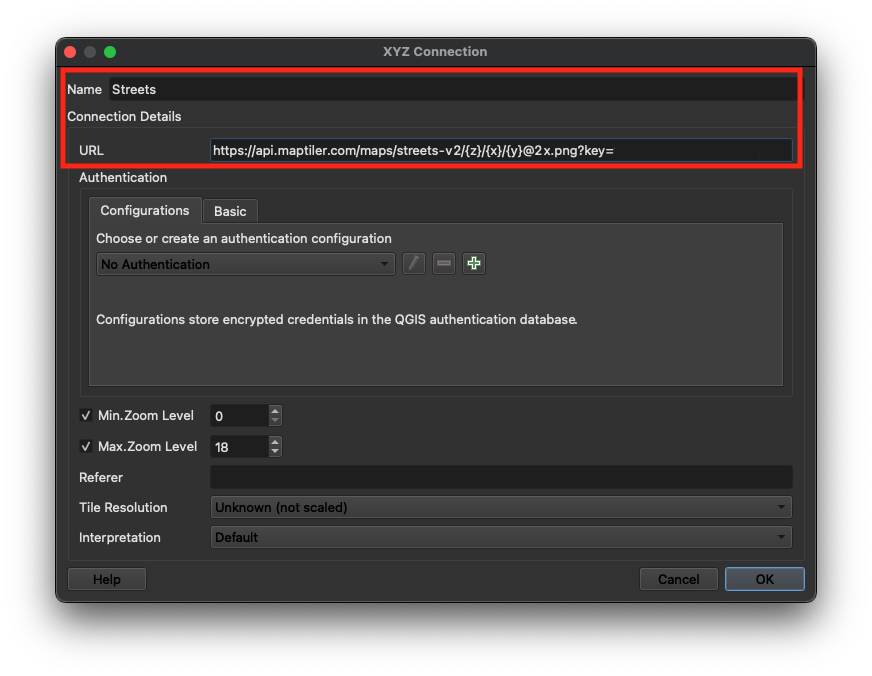Increase Min. Zoom Level with up arrow
Viewport: 872px width, 676px height.
pyautogui.click(x=275, y=411)
